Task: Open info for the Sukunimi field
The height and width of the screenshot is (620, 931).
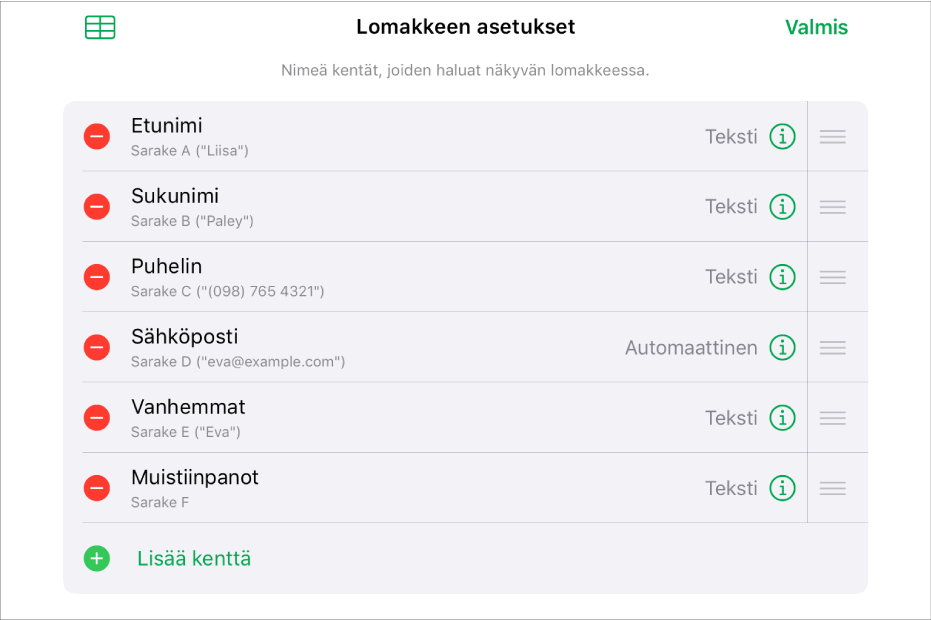Action: click(x=783, y=206)
